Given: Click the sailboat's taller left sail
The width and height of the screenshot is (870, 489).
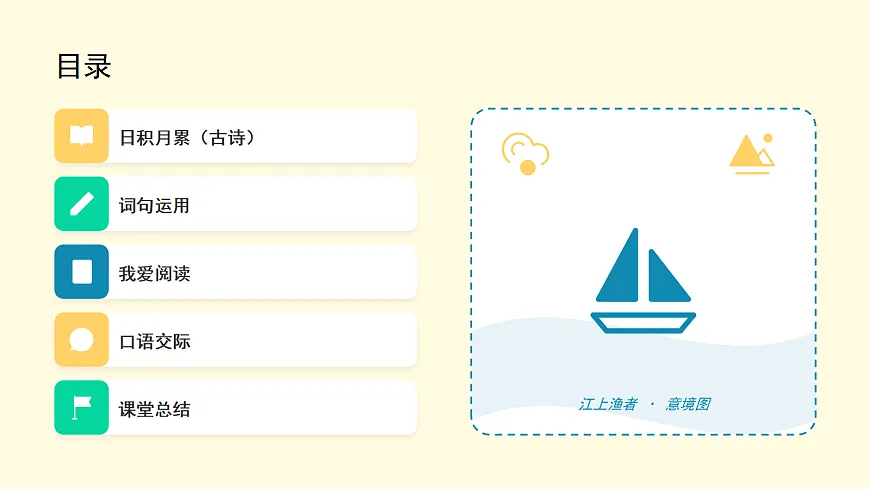Looking at the screenshot, I should tap(622, 270).
